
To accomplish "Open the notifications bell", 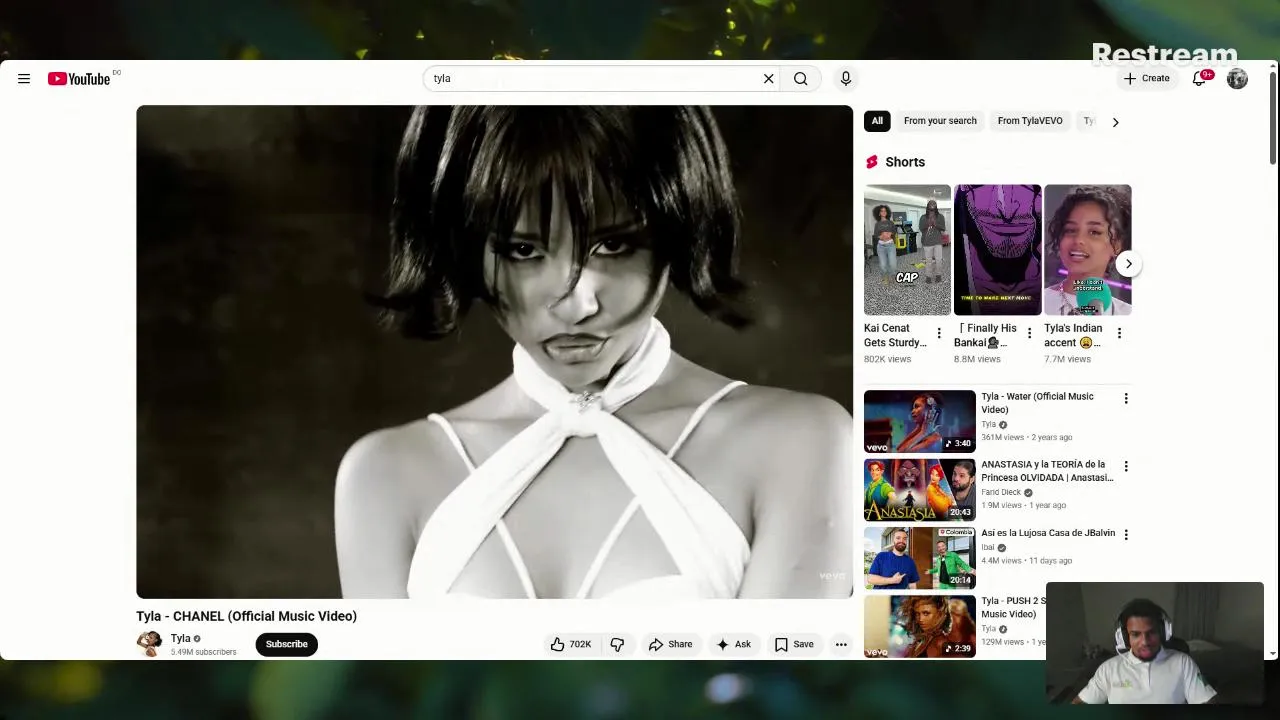I will click(1199, 79).
